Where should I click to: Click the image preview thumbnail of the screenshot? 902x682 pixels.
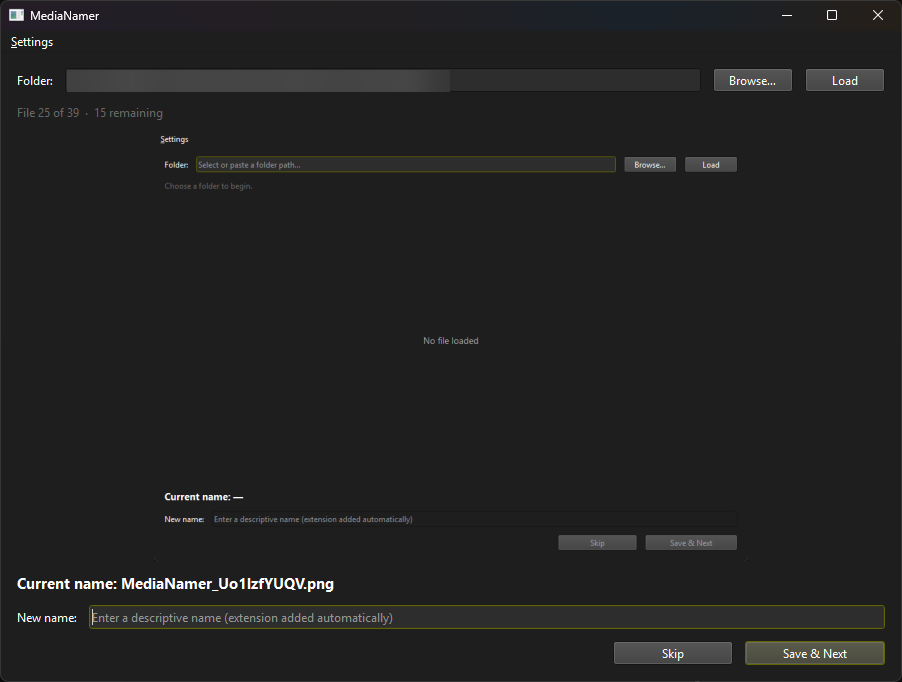click(451, 345)
